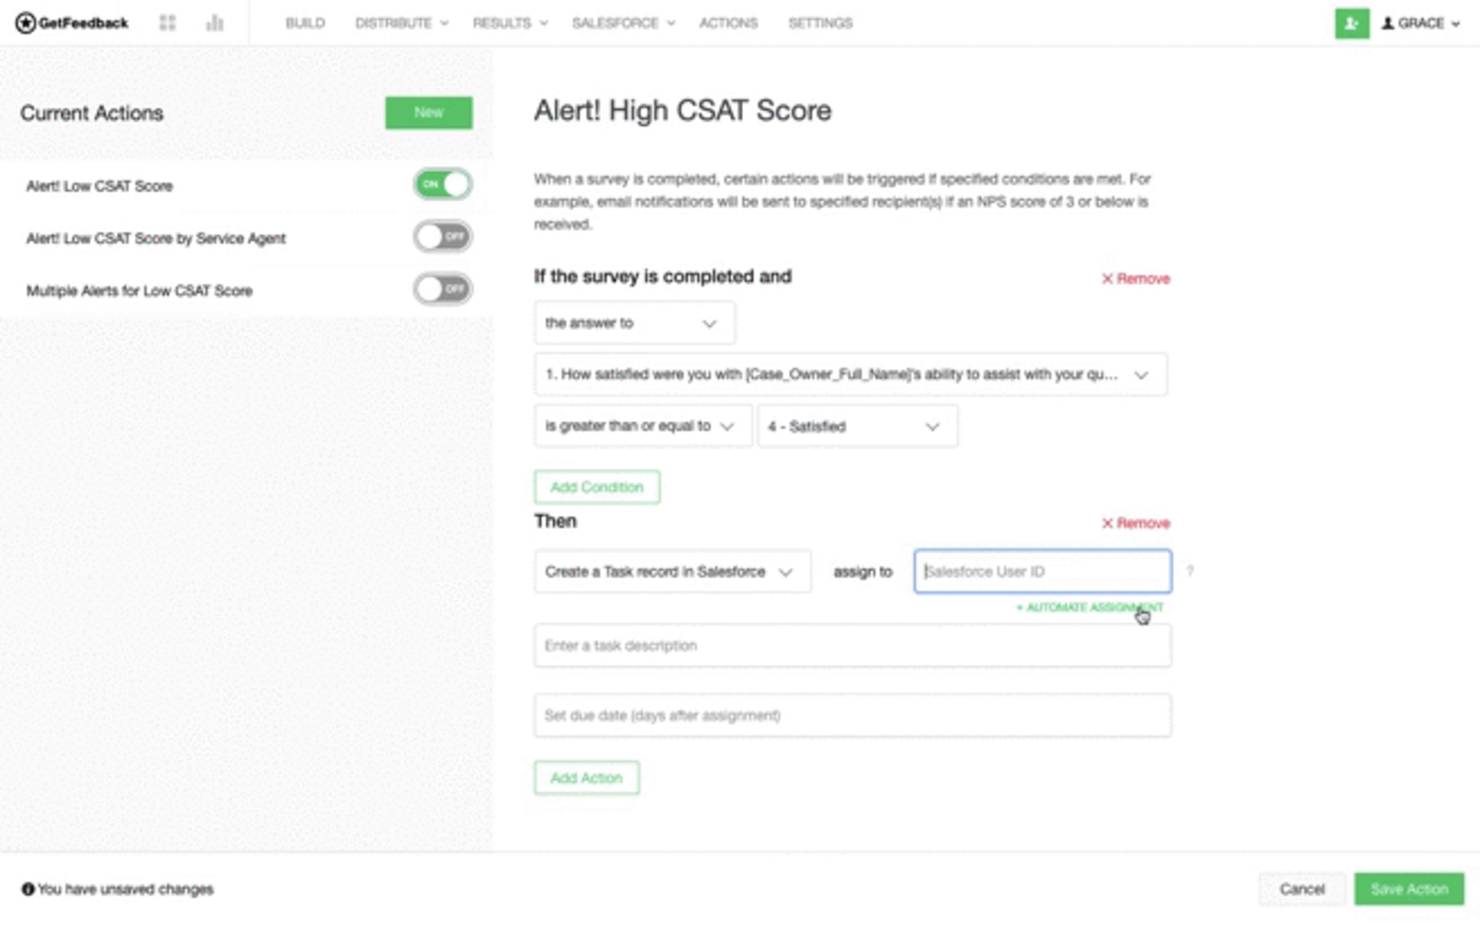Click the task description field
Screen dimensions: 1480x925
(852, 646)
